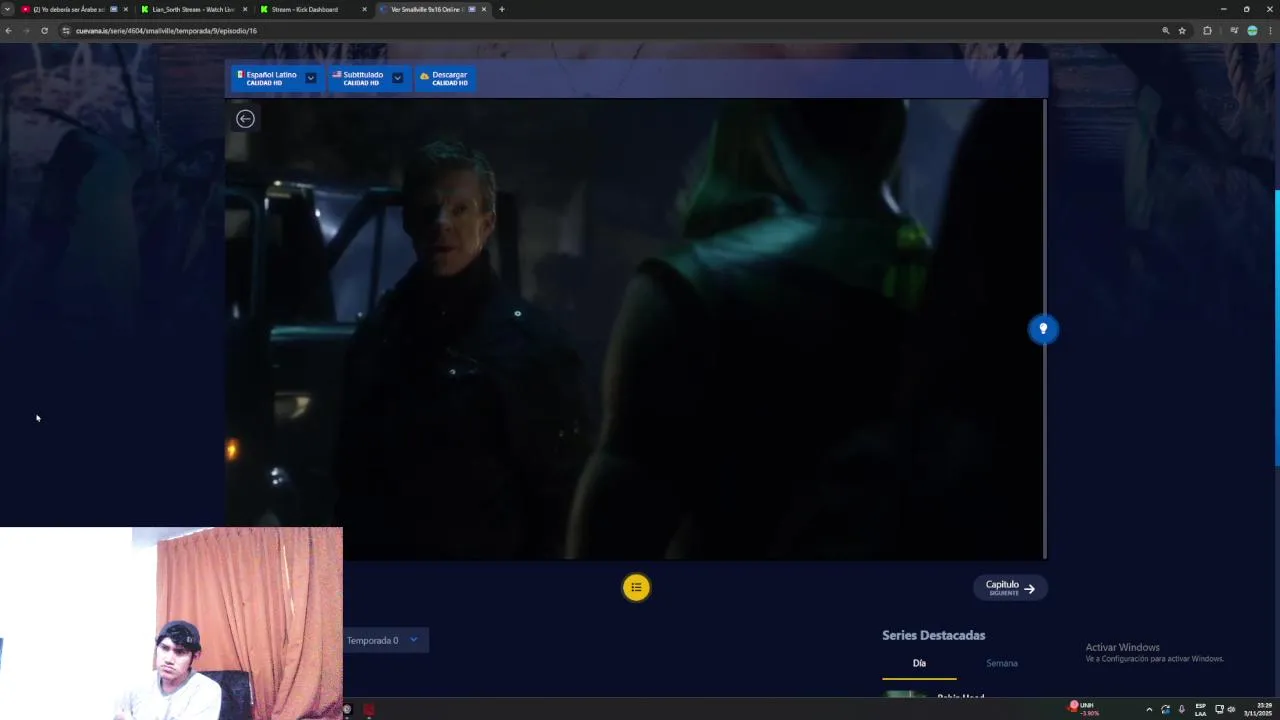Expand the Subtitulado server dropdown arrow

click(397, 78)
